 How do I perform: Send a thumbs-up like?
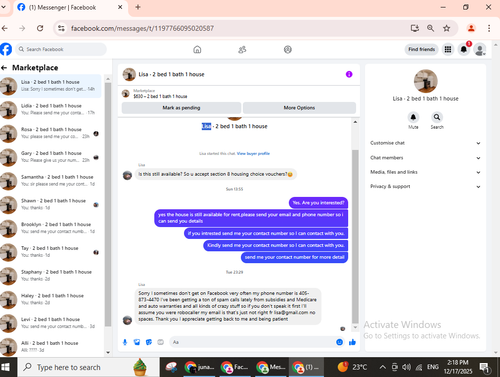(352, 342)
